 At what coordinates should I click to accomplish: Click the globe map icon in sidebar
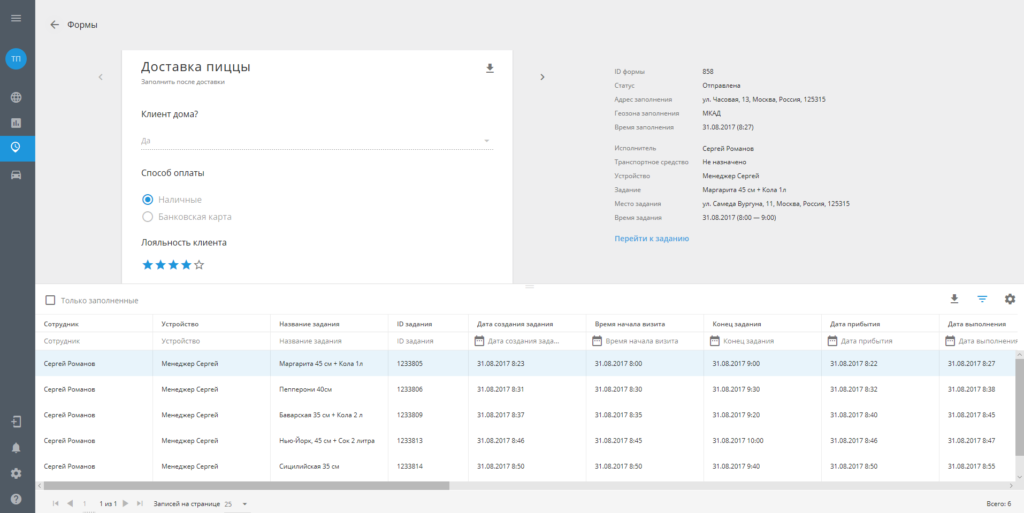click(x=16, y=98)
